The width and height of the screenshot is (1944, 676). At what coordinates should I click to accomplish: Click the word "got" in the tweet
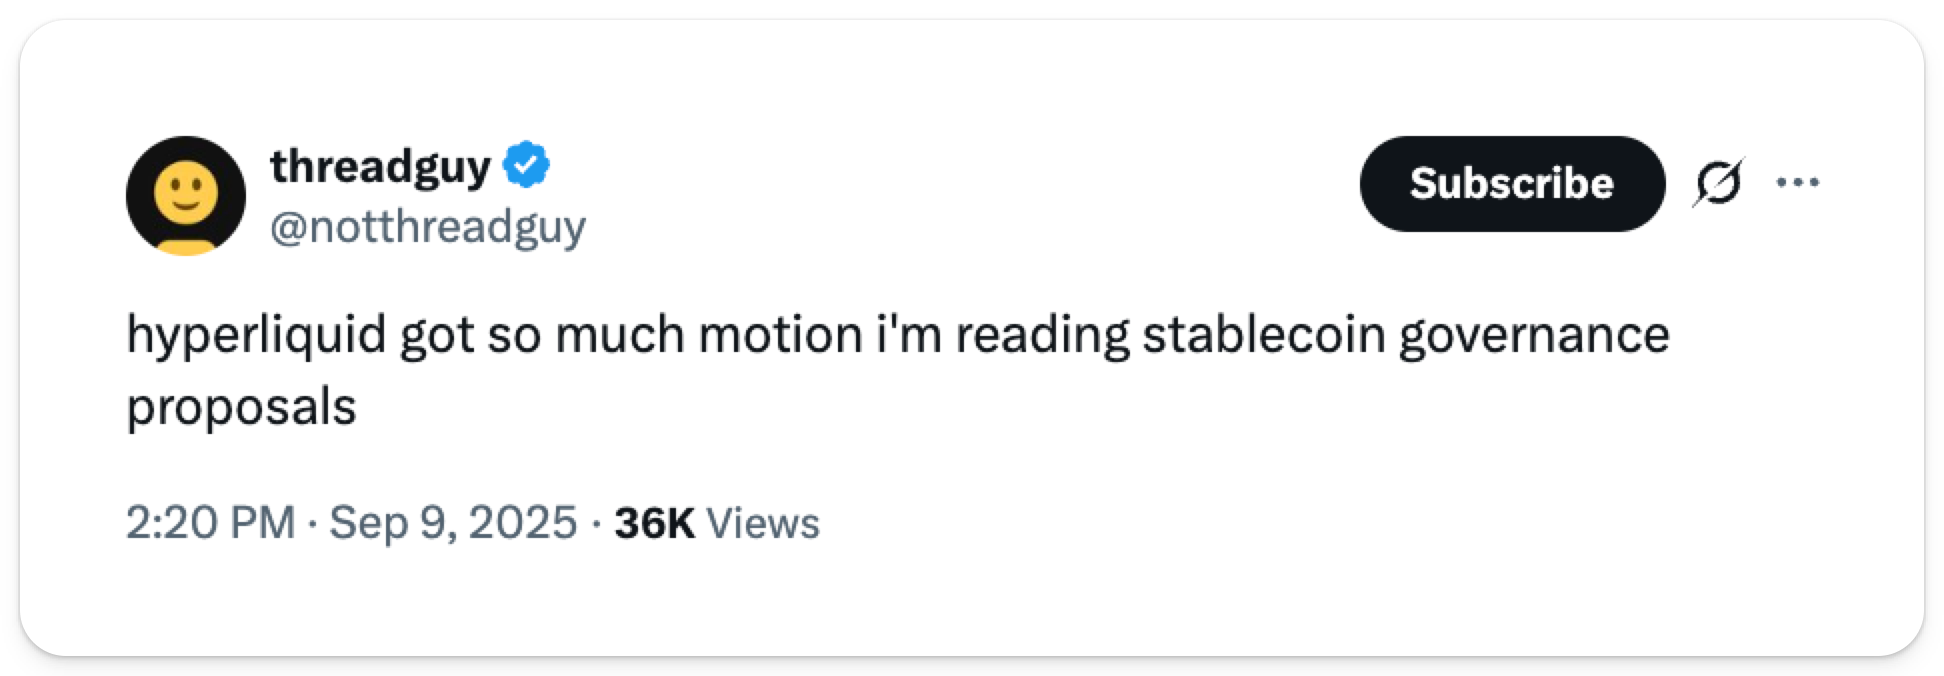(437, 335)
